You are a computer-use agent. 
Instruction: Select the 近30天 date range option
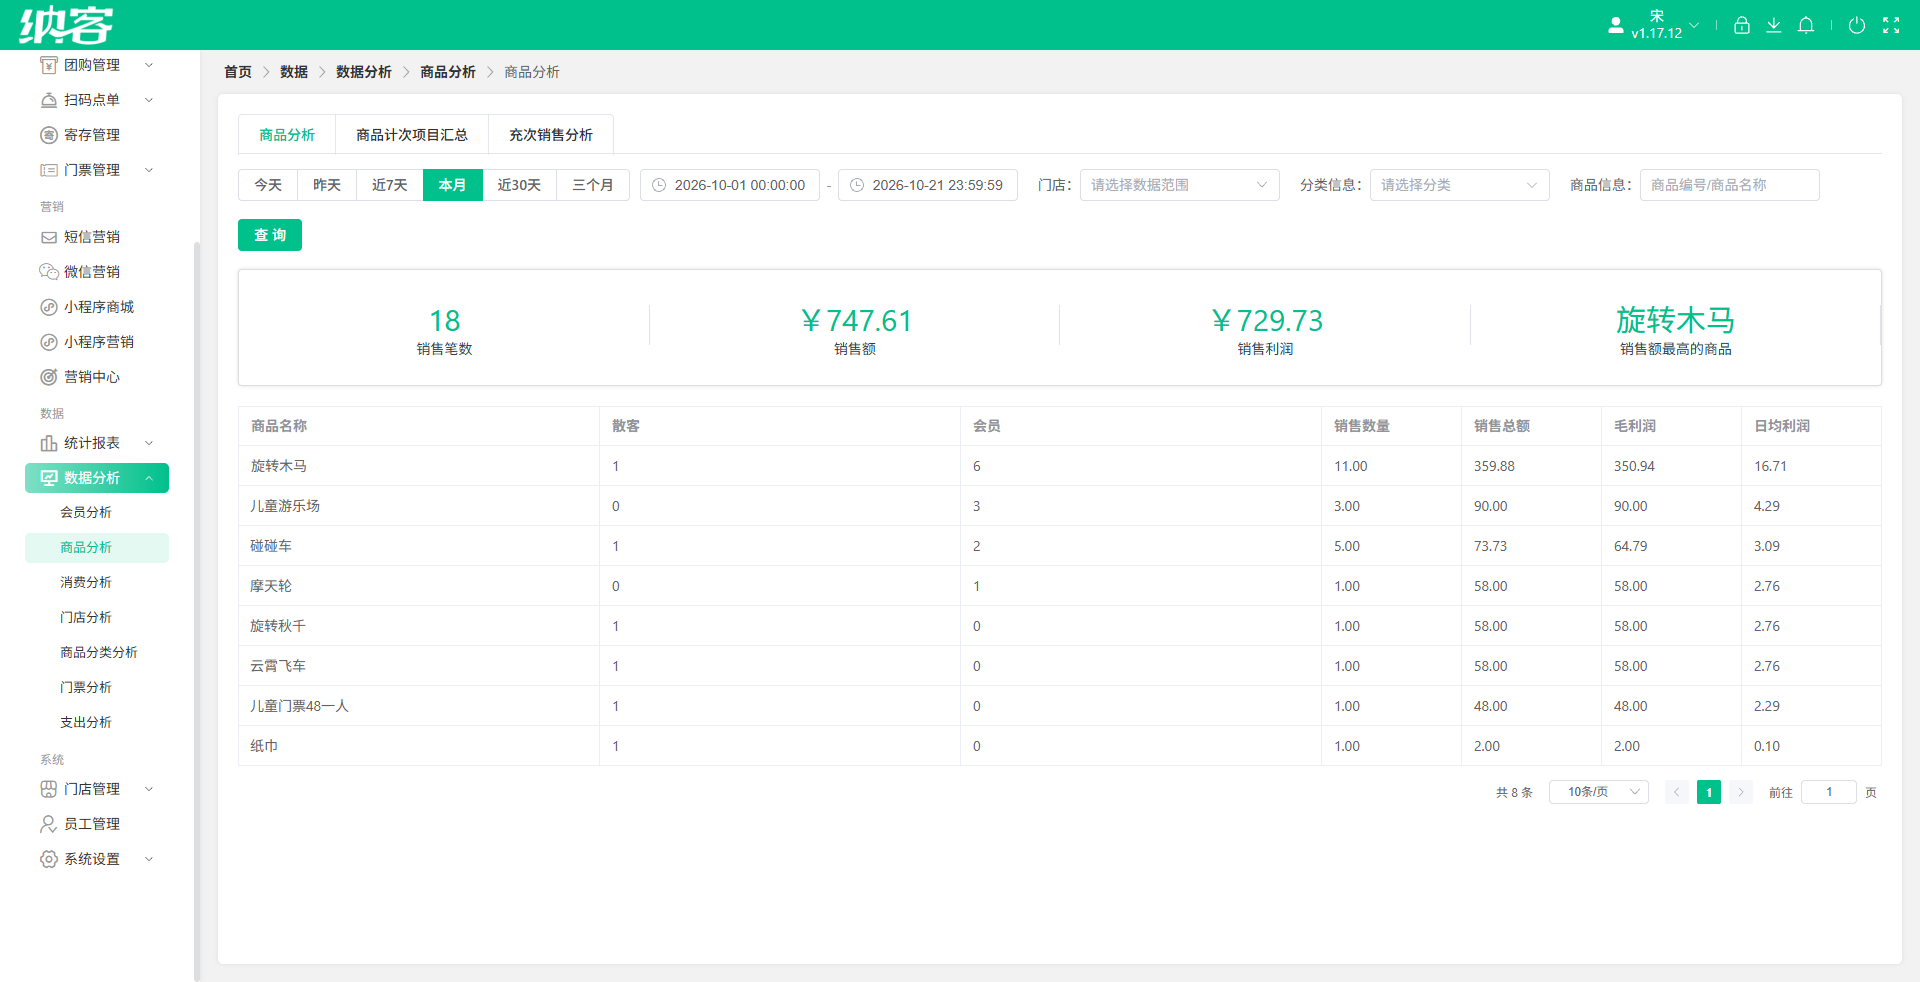(519, 185)
